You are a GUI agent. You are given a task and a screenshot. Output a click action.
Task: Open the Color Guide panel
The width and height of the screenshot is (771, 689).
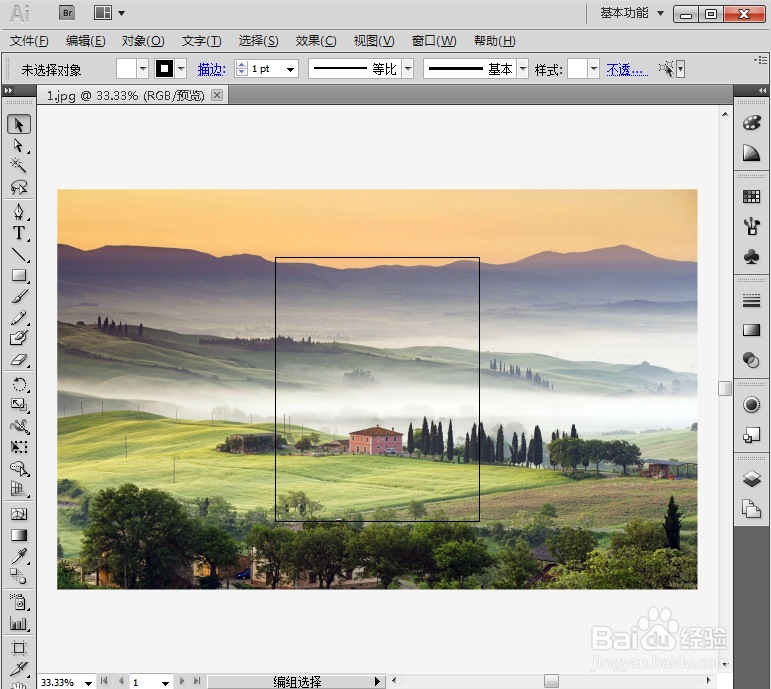(x=751, y=153)
